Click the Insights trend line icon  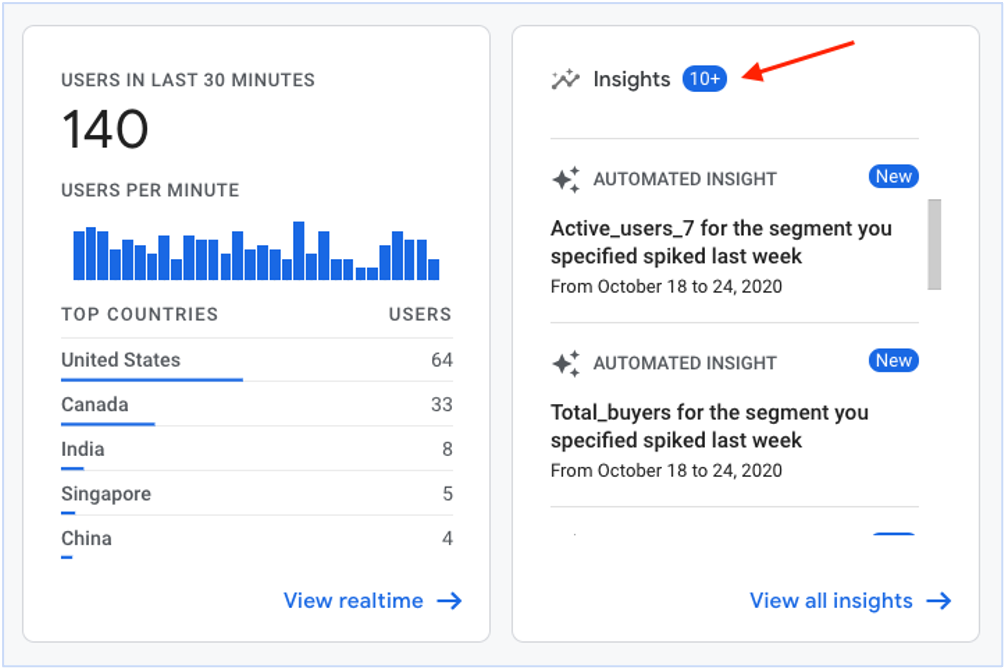tap(566, 79)
